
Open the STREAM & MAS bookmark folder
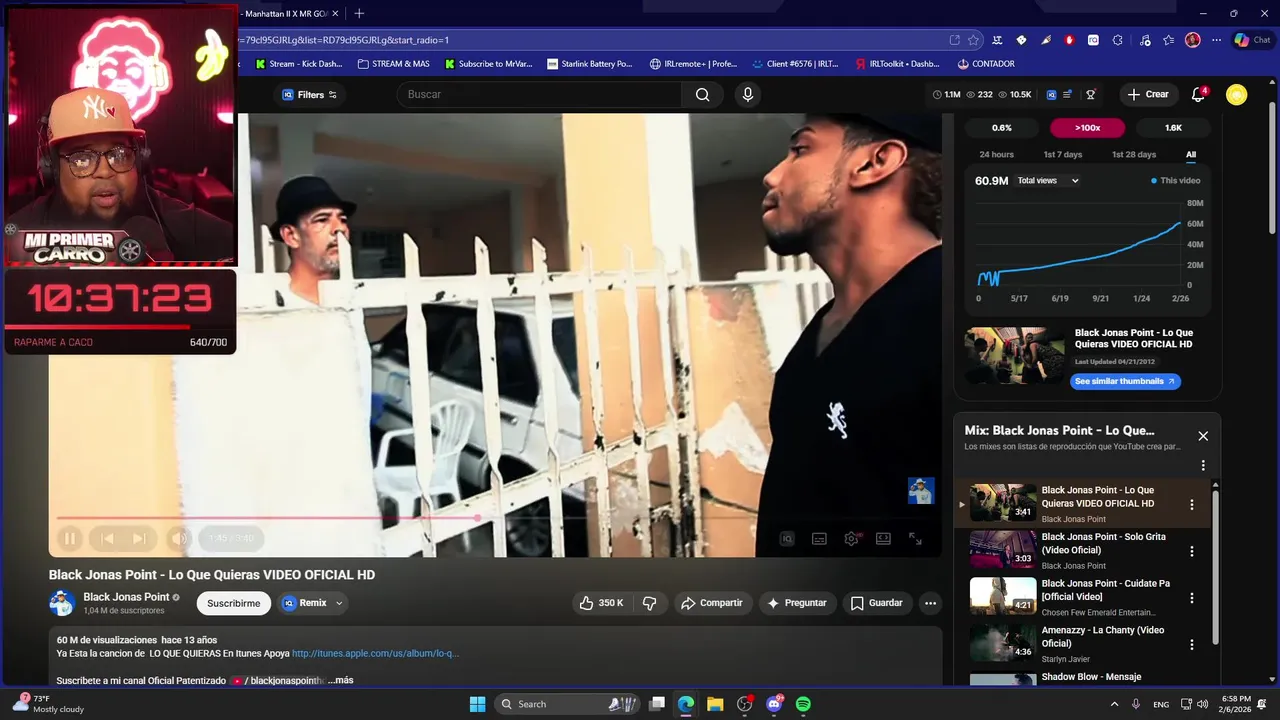click(394, 64)
